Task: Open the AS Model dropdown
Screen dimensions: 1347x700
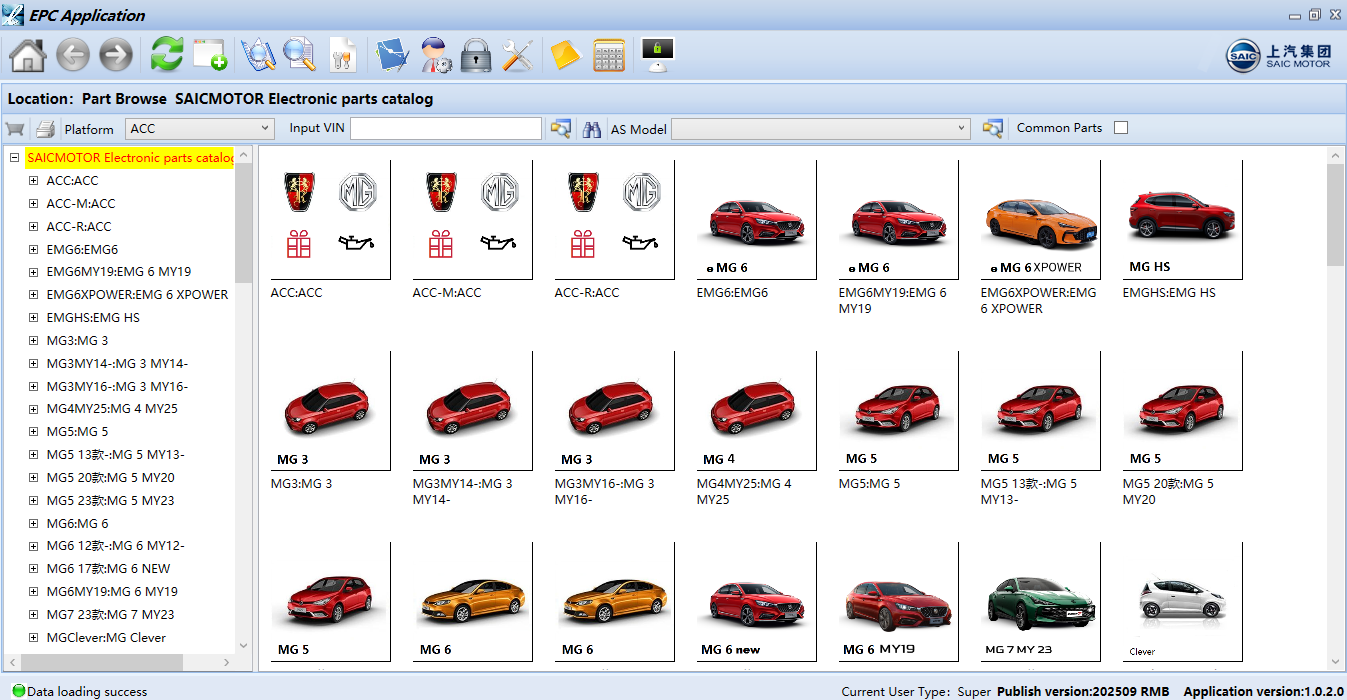Action: 821,128
